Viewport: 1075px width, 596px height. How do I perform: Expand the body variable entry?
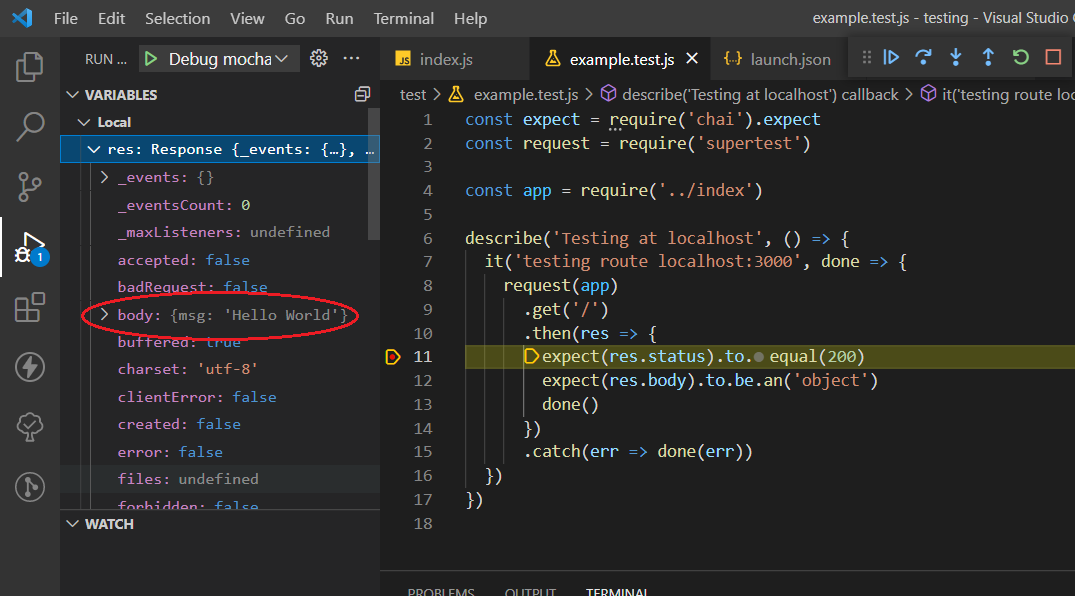(105, 316)
